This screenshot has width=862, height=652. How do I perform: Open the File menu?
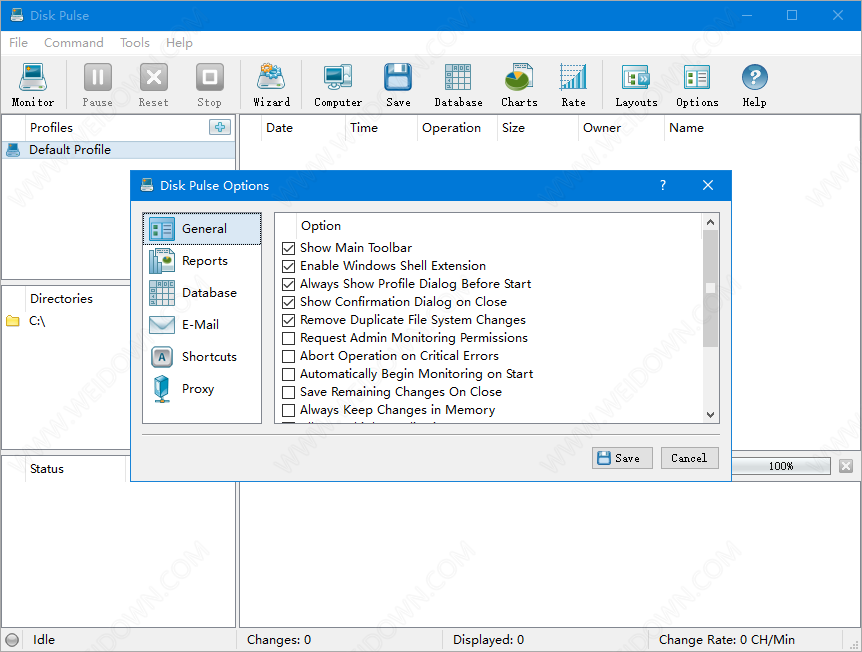(x=18, y=43)
